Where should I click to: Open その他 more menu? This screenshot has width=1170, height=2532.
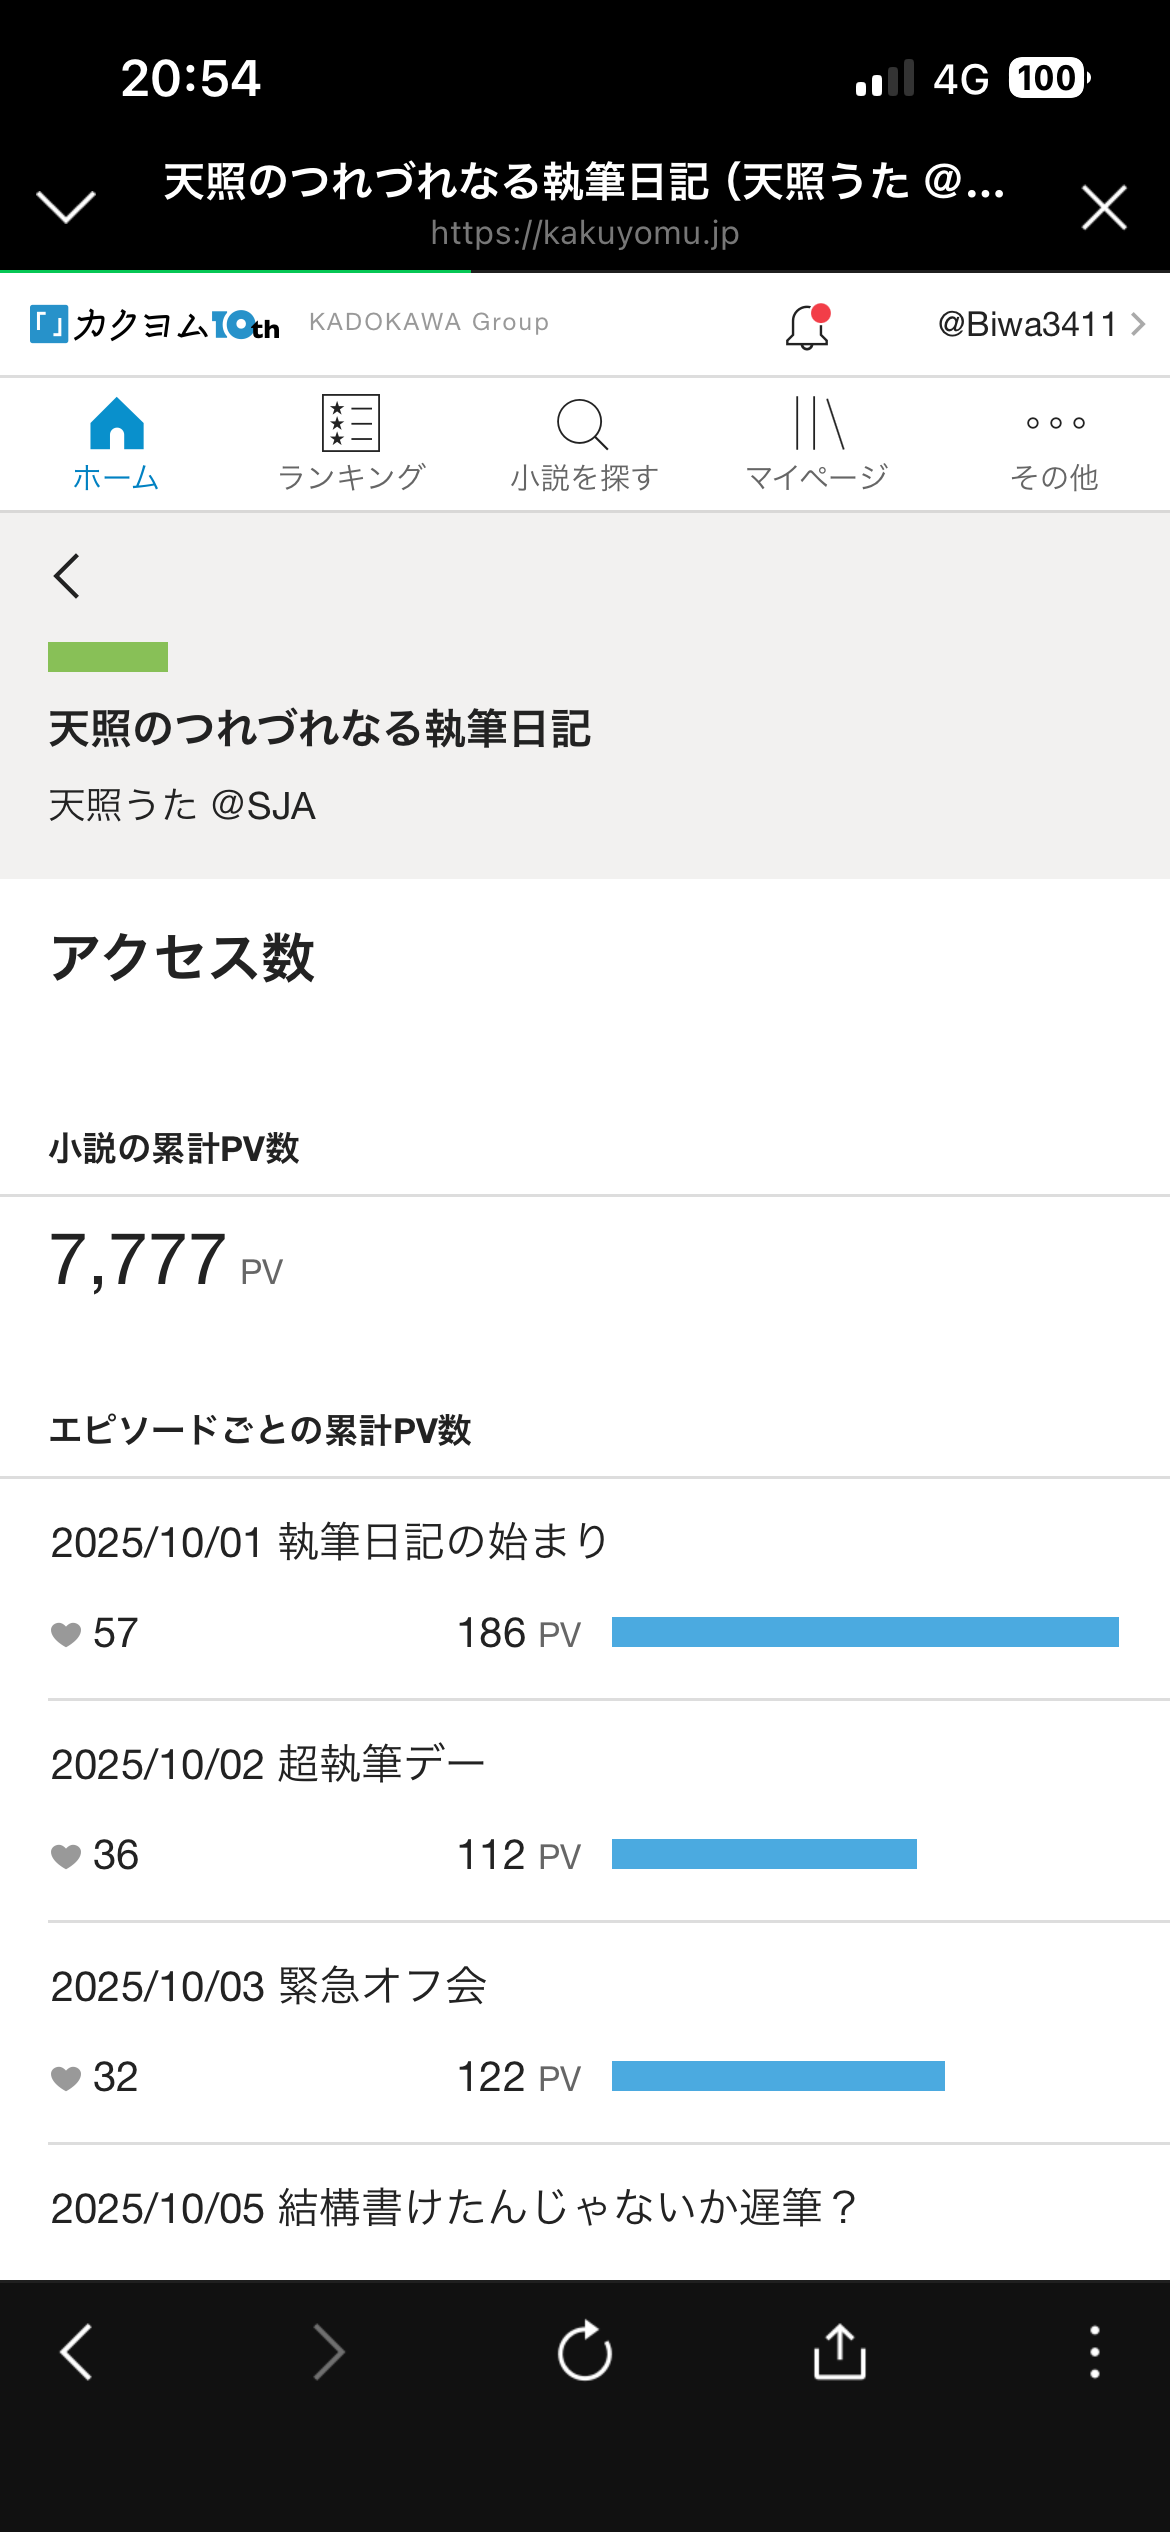pyautogui.click(x=1054, y=444)
